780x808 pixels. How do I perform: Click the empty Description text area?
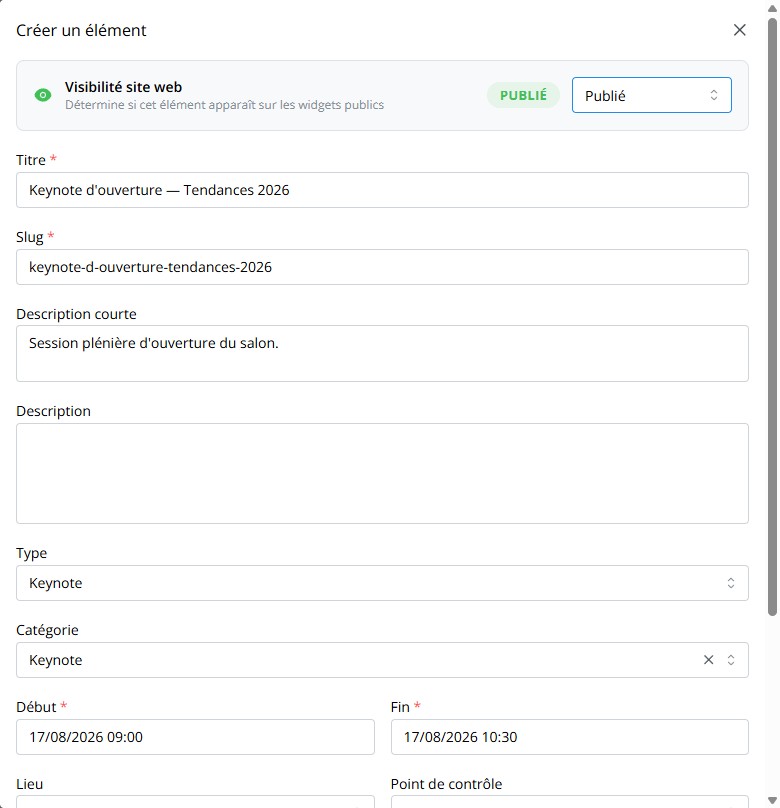(382, 474)
